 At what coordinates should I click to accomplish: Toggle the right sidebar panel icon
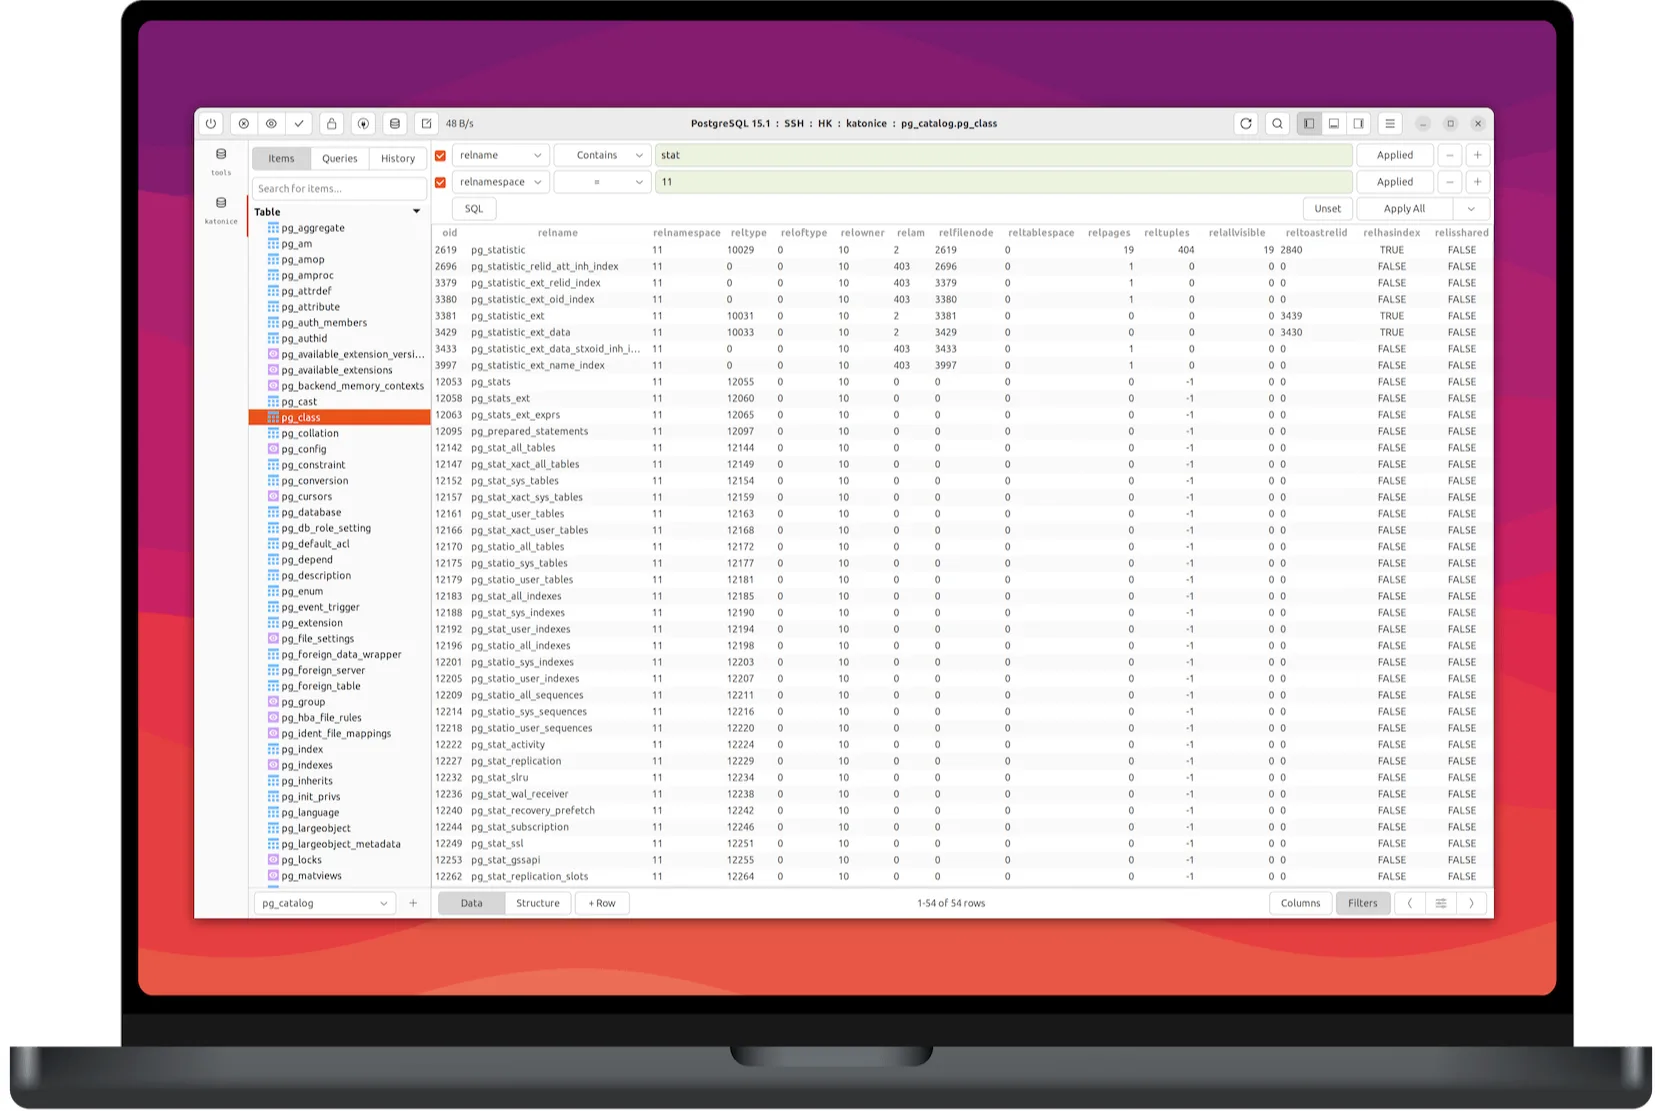click(x=1359, y=124)
